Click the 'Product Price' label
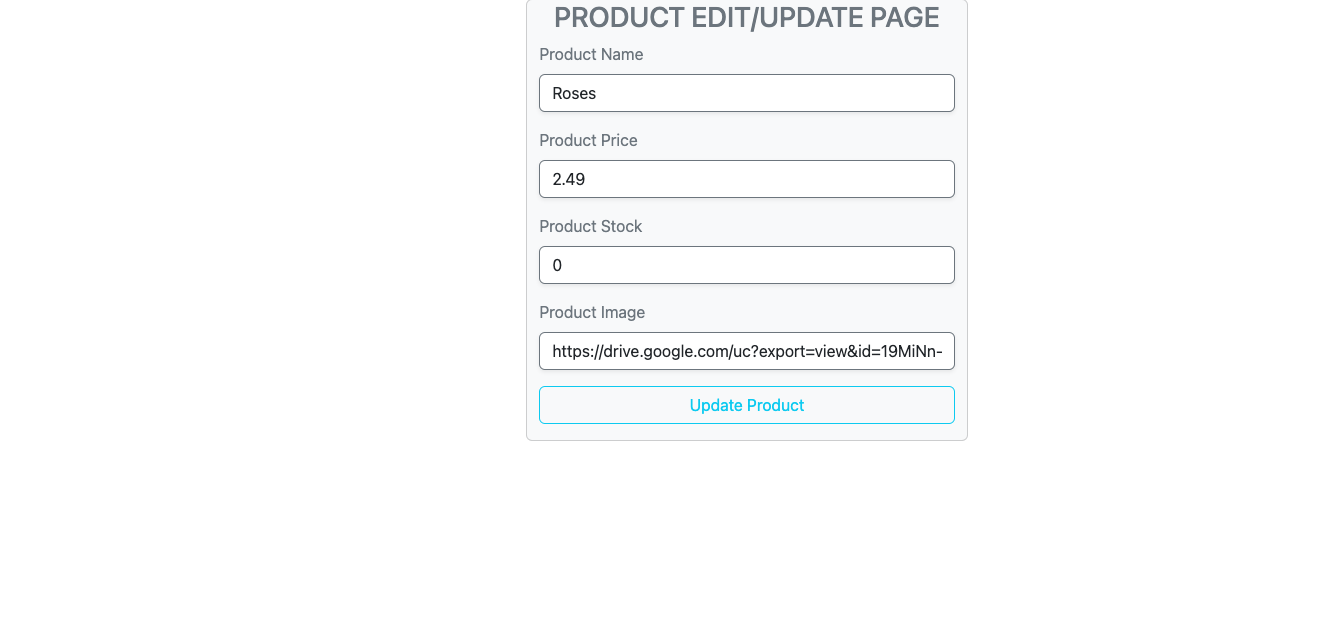 pyautogui.click(x=588, y=140)
